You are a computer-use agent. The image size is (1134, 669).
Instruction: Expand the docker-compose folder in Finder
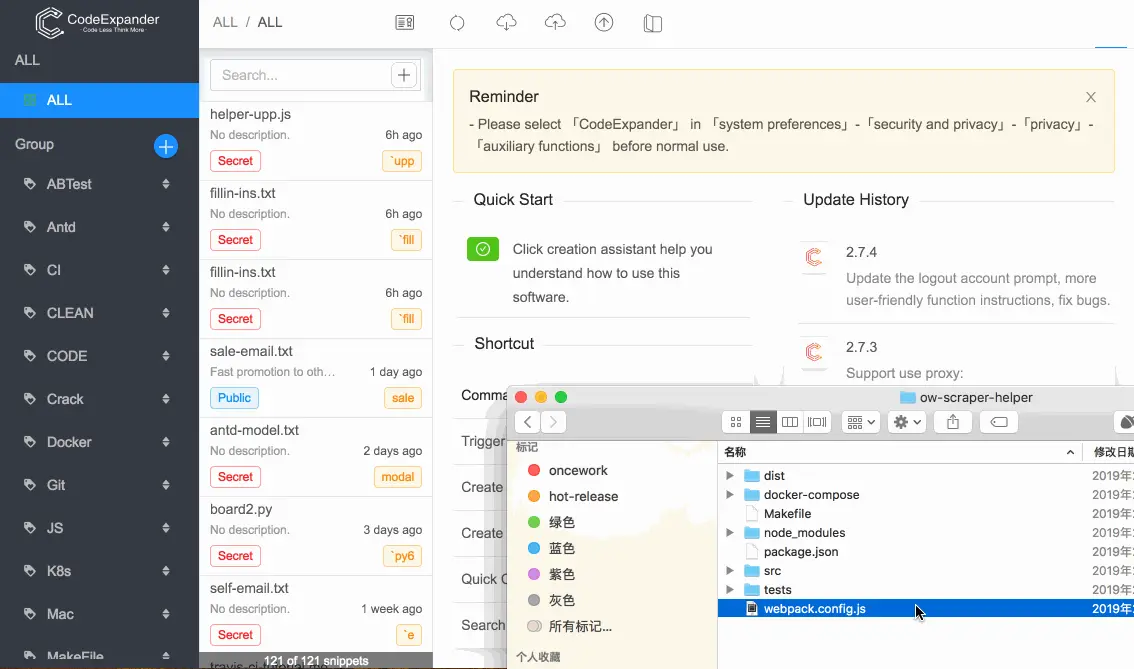pyautogui.click(x=730, y=495)
